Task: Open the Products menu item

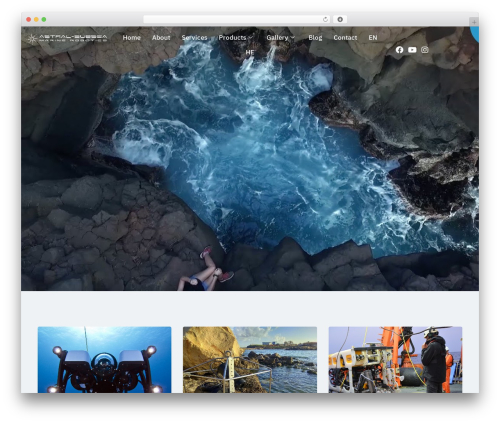Action: 232,38
